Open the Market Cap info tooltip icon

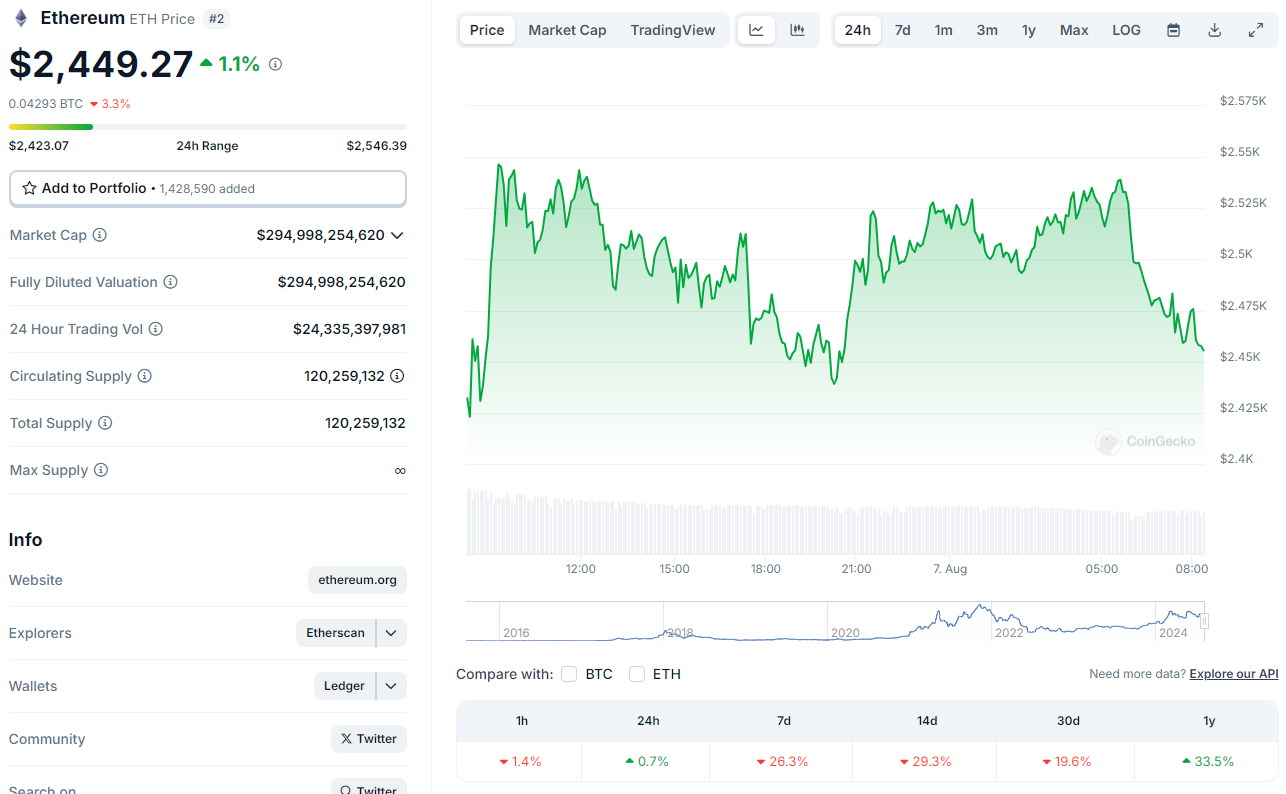(x=99, y=235)
